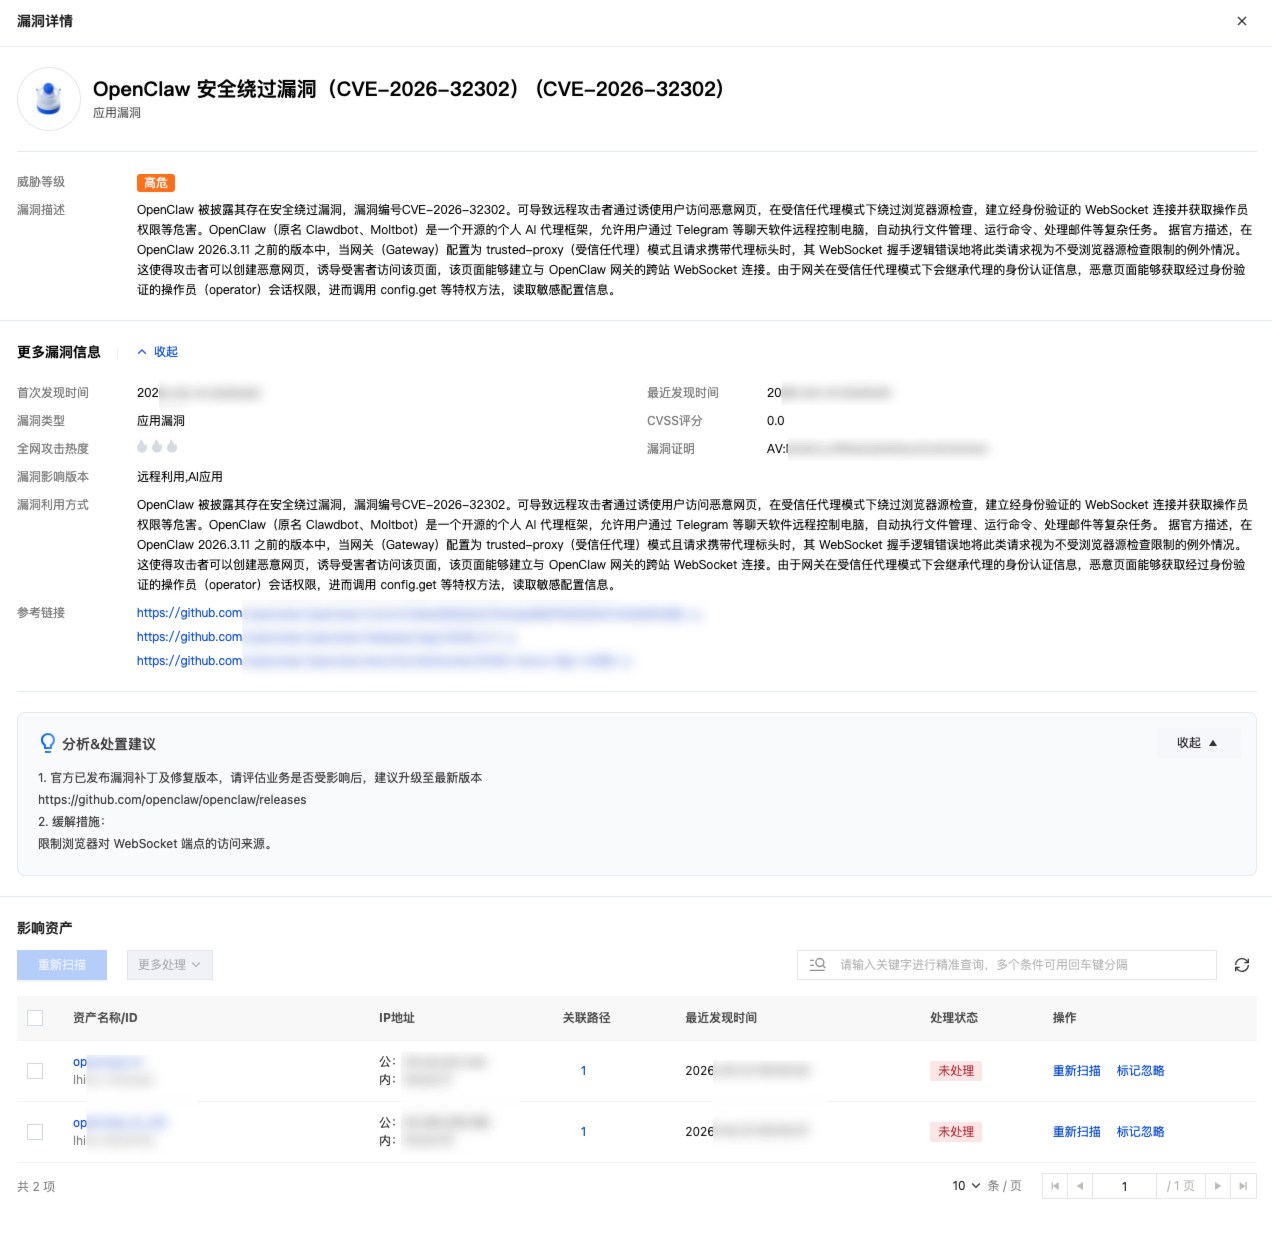This screenshot has height=1239, width=1272.
Task: Click the OpenClaw vulnerability logo icon
Action: (x=49, y=99)
